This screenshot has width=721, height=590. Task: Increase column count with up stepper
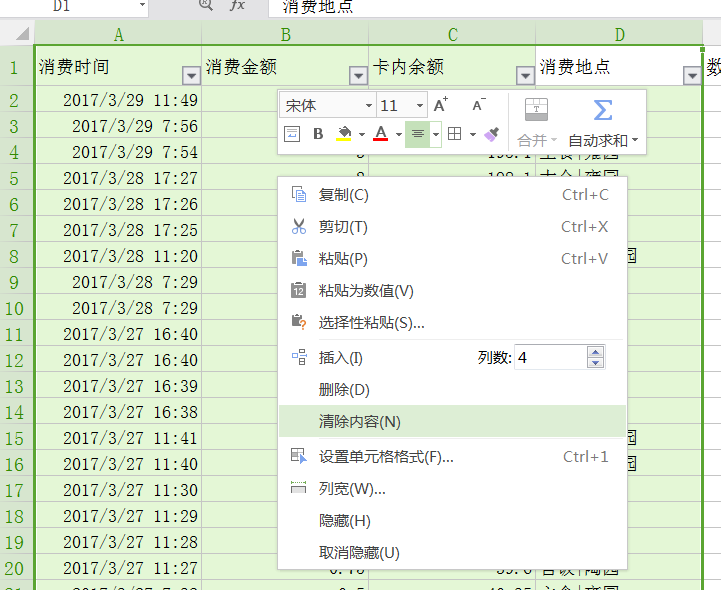click(x=595, y=352)
